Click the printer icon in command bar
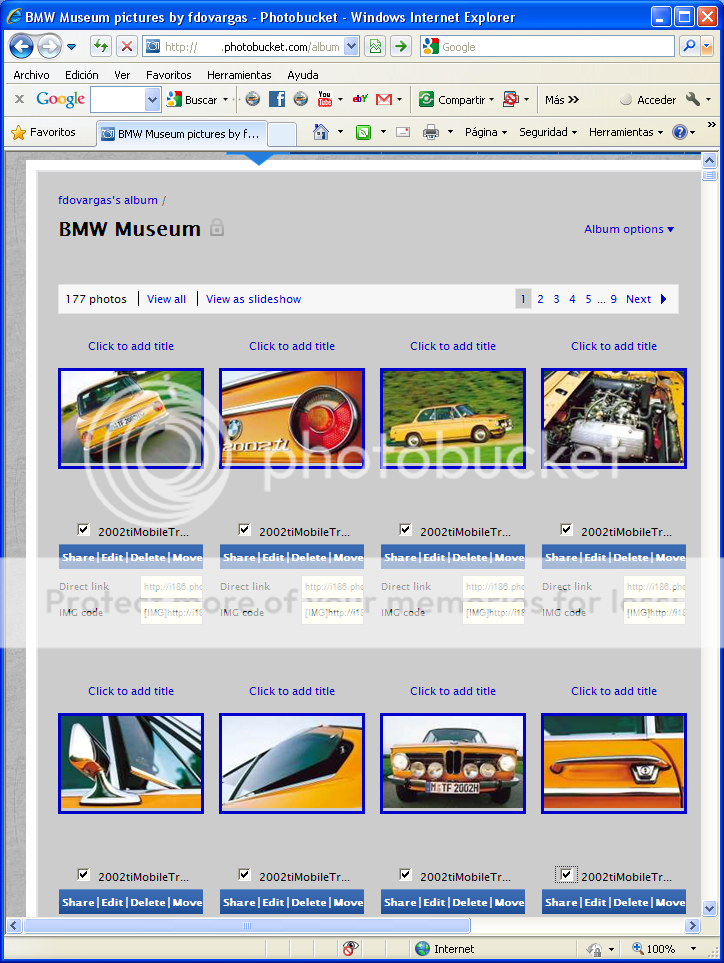This screenshot has width=724, height=963. 431,132
